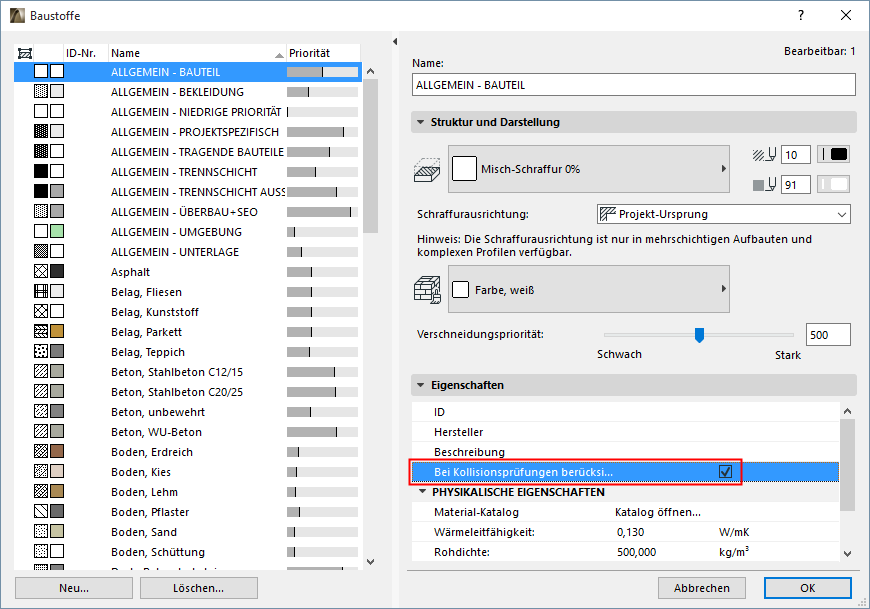This screenshot has width=870, height=609.
Task: Select the Beton, WU-Beton row
Action: click(x=188, y=432)
